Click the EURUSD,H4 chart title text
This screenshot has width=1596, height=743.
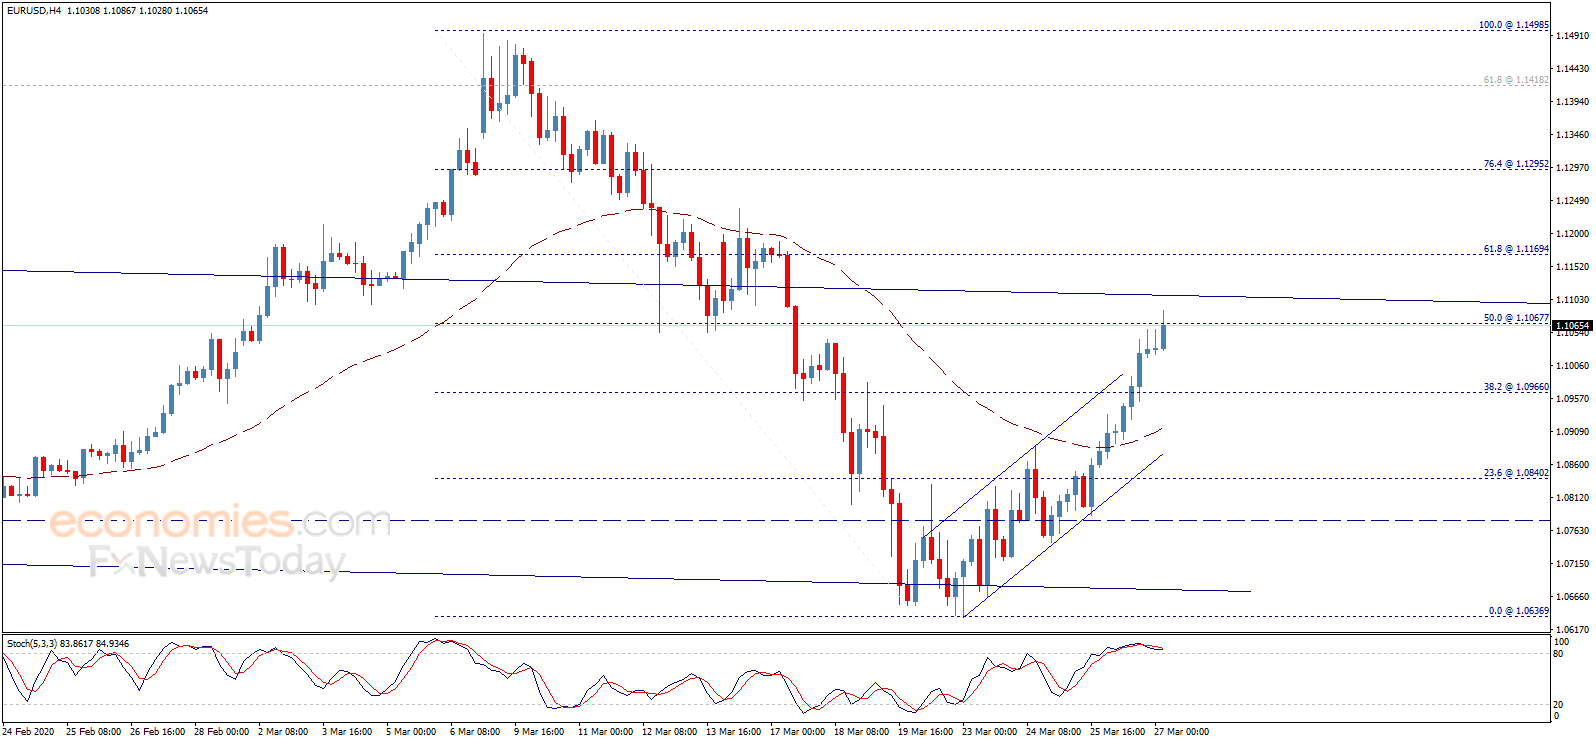[x=33, y=11]
